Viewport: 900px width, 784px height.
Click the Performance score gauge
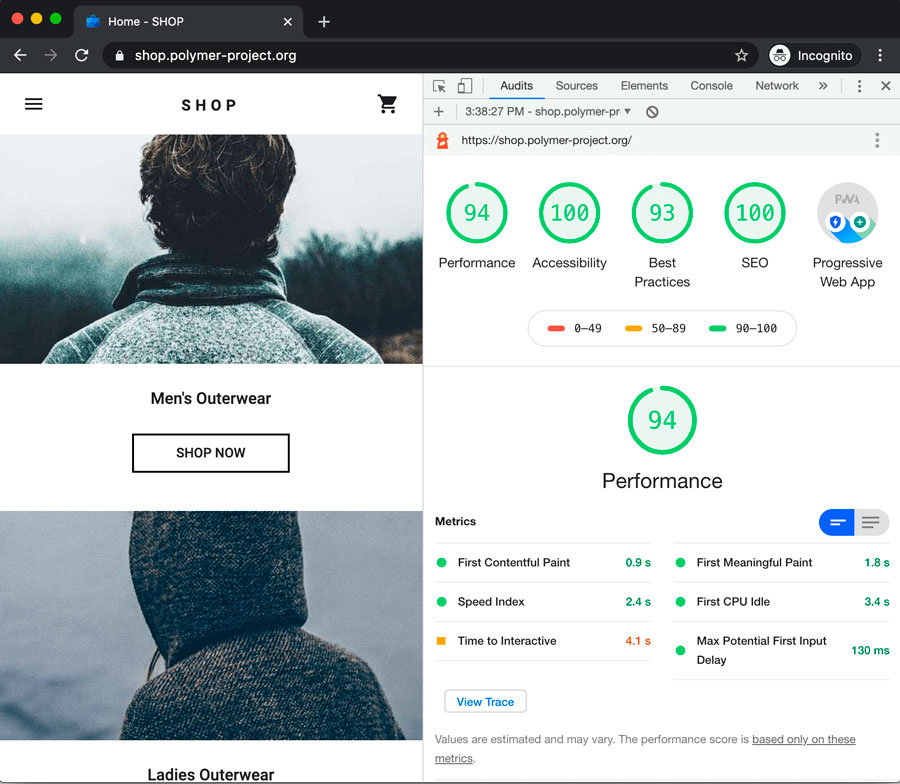click(477, 213)
